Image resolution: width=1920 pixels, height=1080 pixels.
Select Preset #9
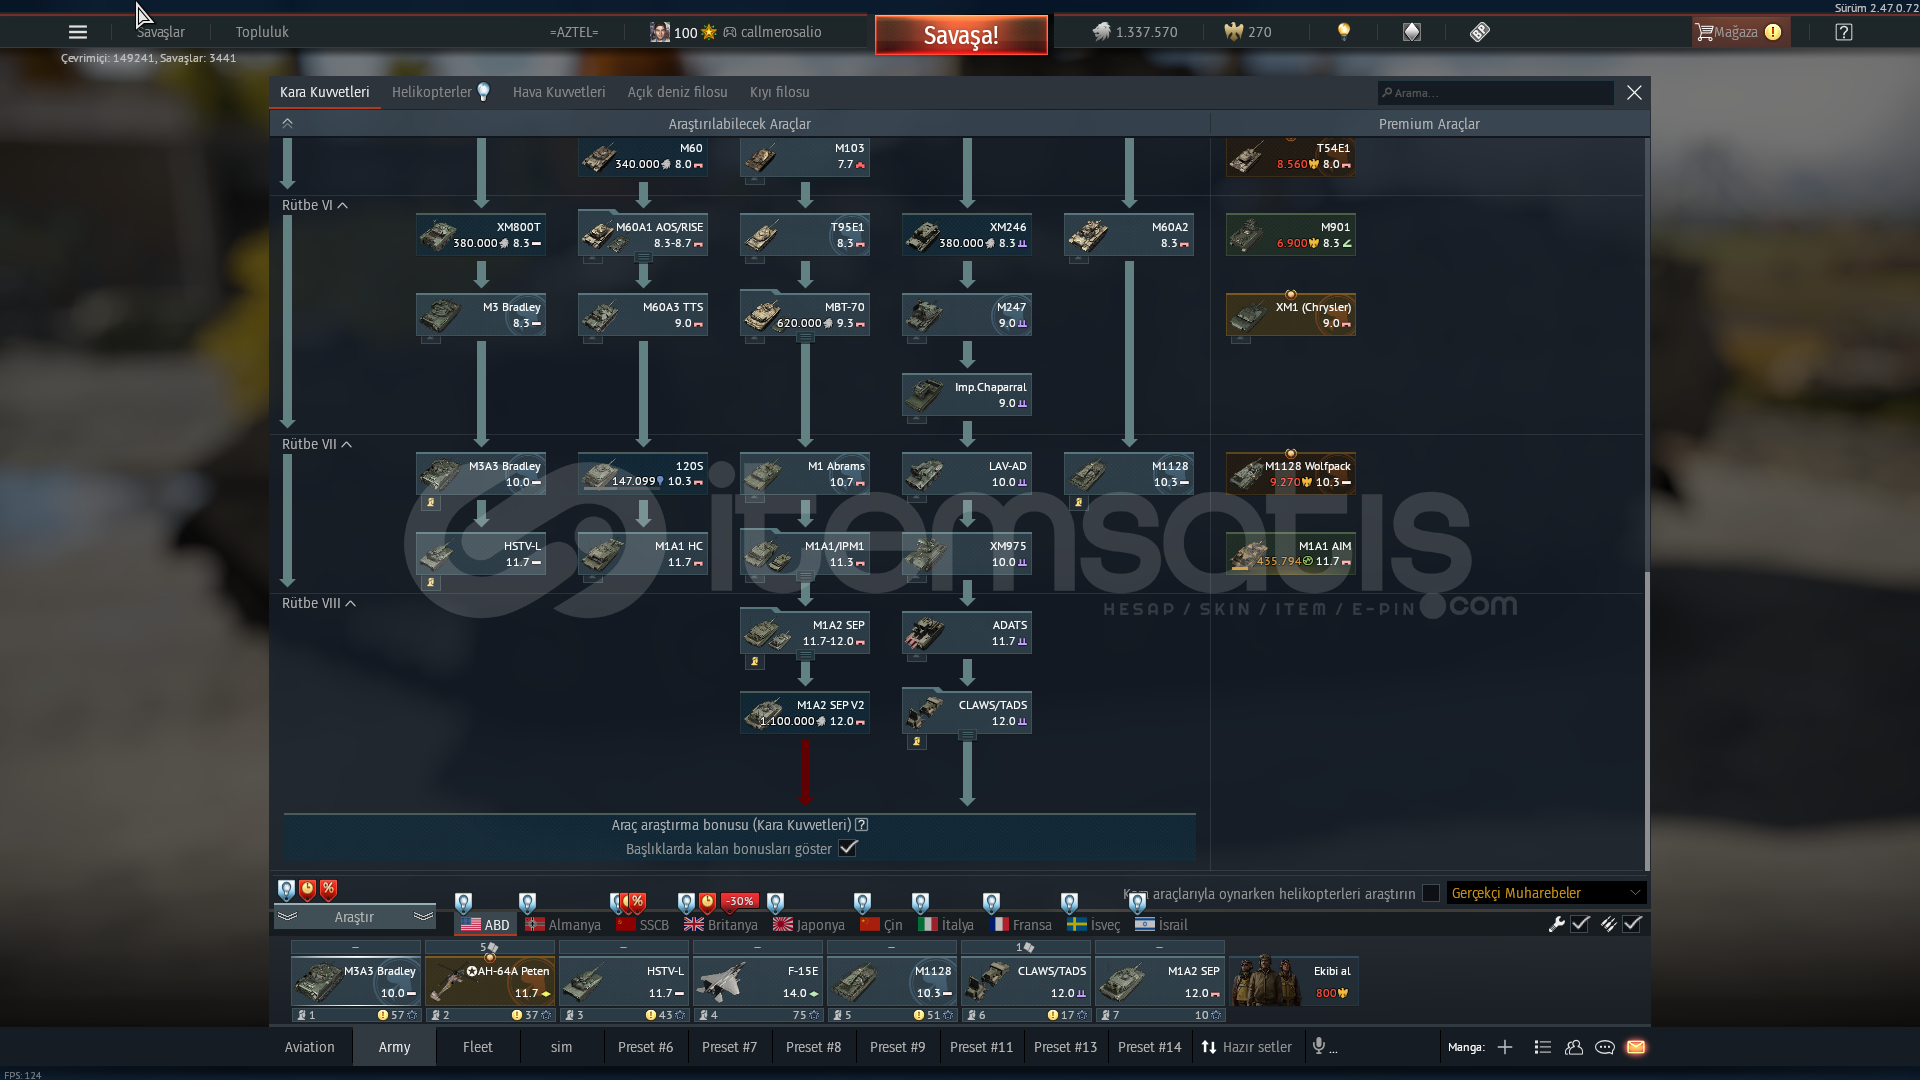coord(898,1047)
